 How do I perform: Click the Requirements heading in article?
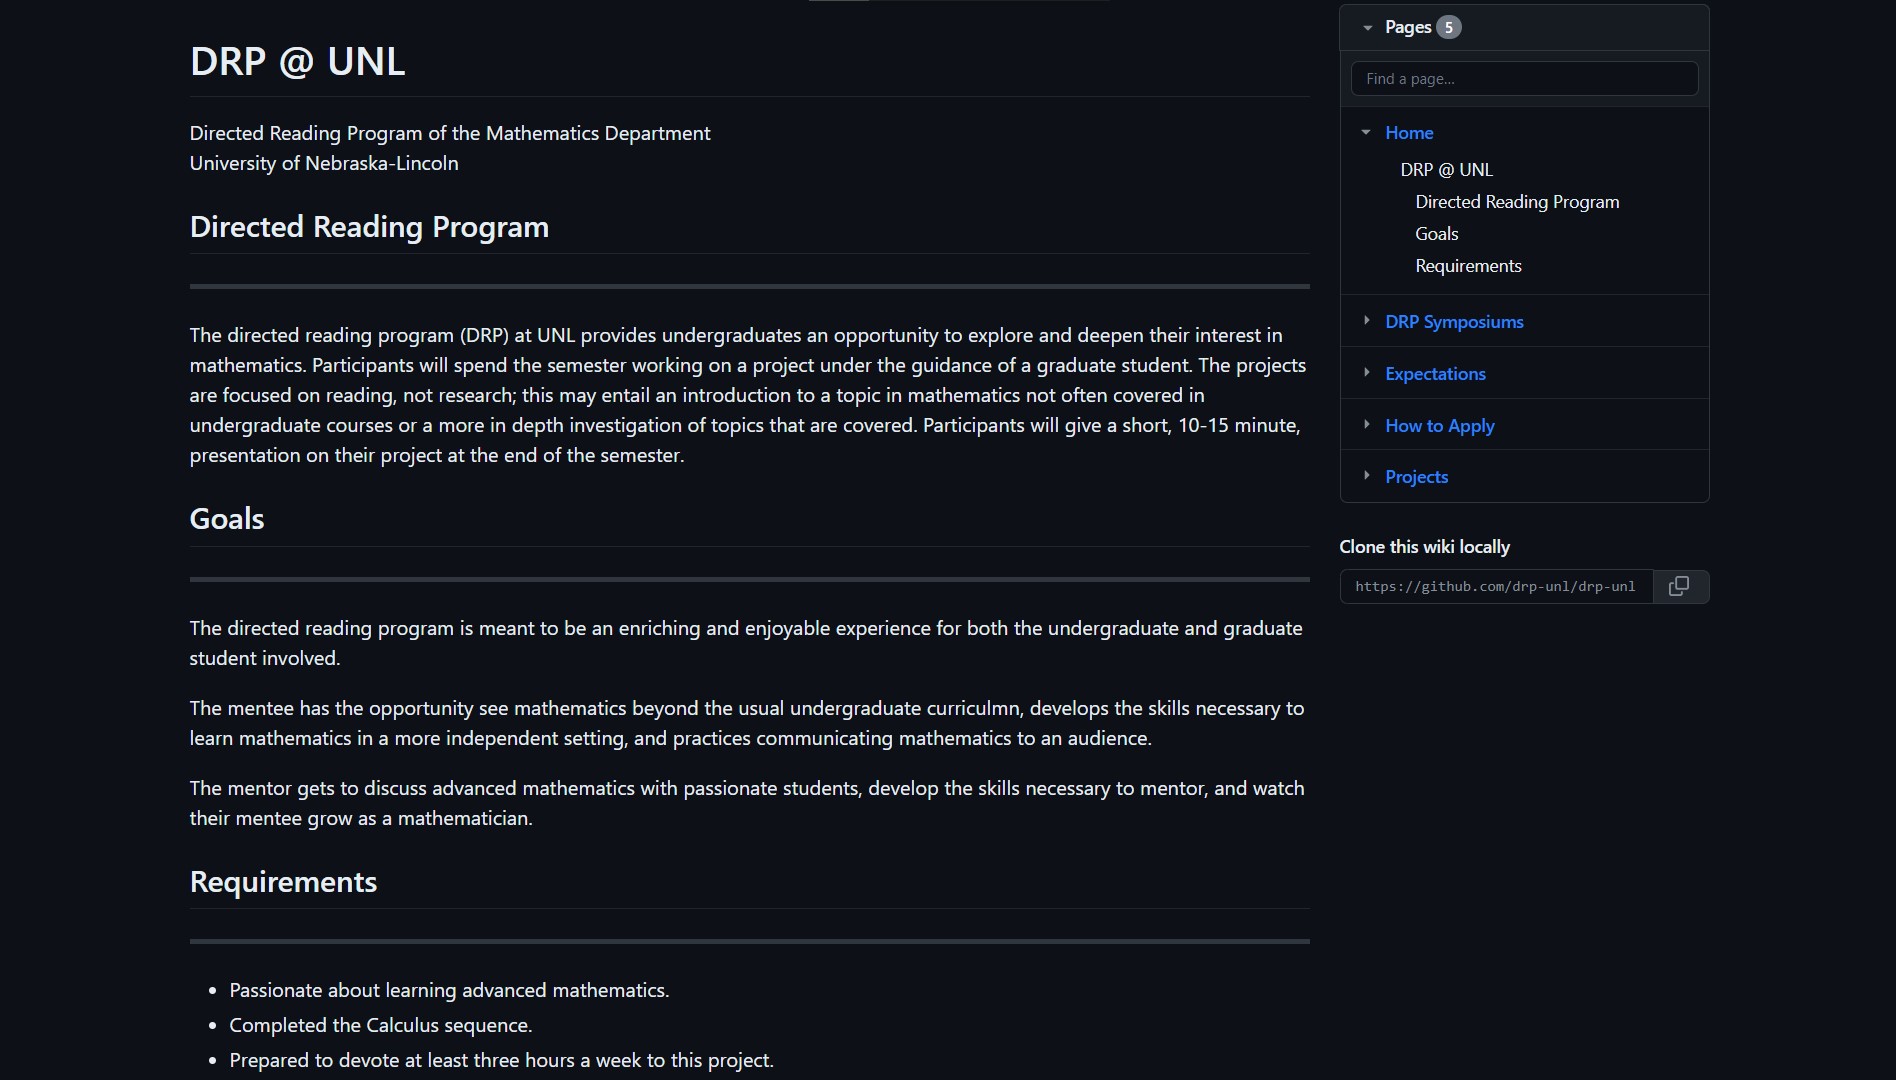pyautogui.click(x=283, y=882)
